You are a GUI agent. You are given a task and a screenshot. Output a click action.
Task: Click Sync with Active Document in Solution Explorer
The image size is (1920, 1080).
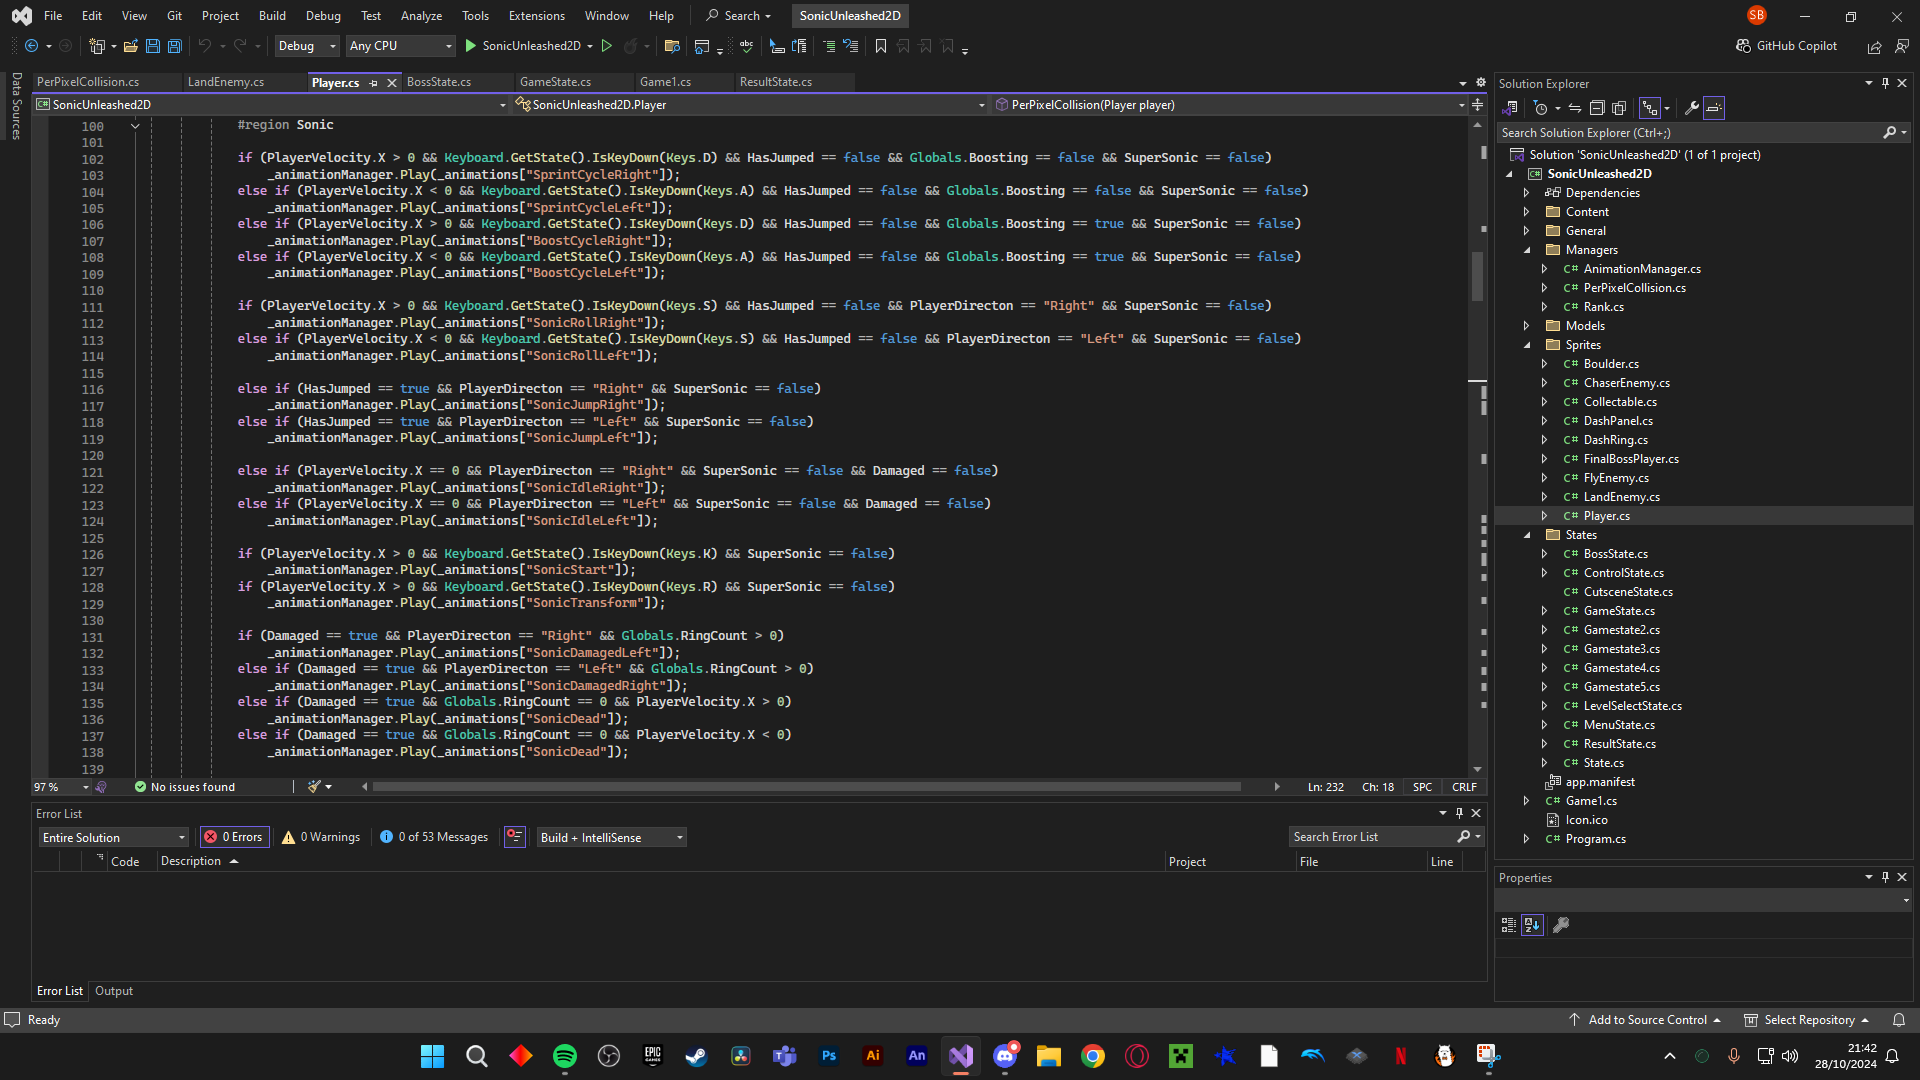coord(1574,108)
